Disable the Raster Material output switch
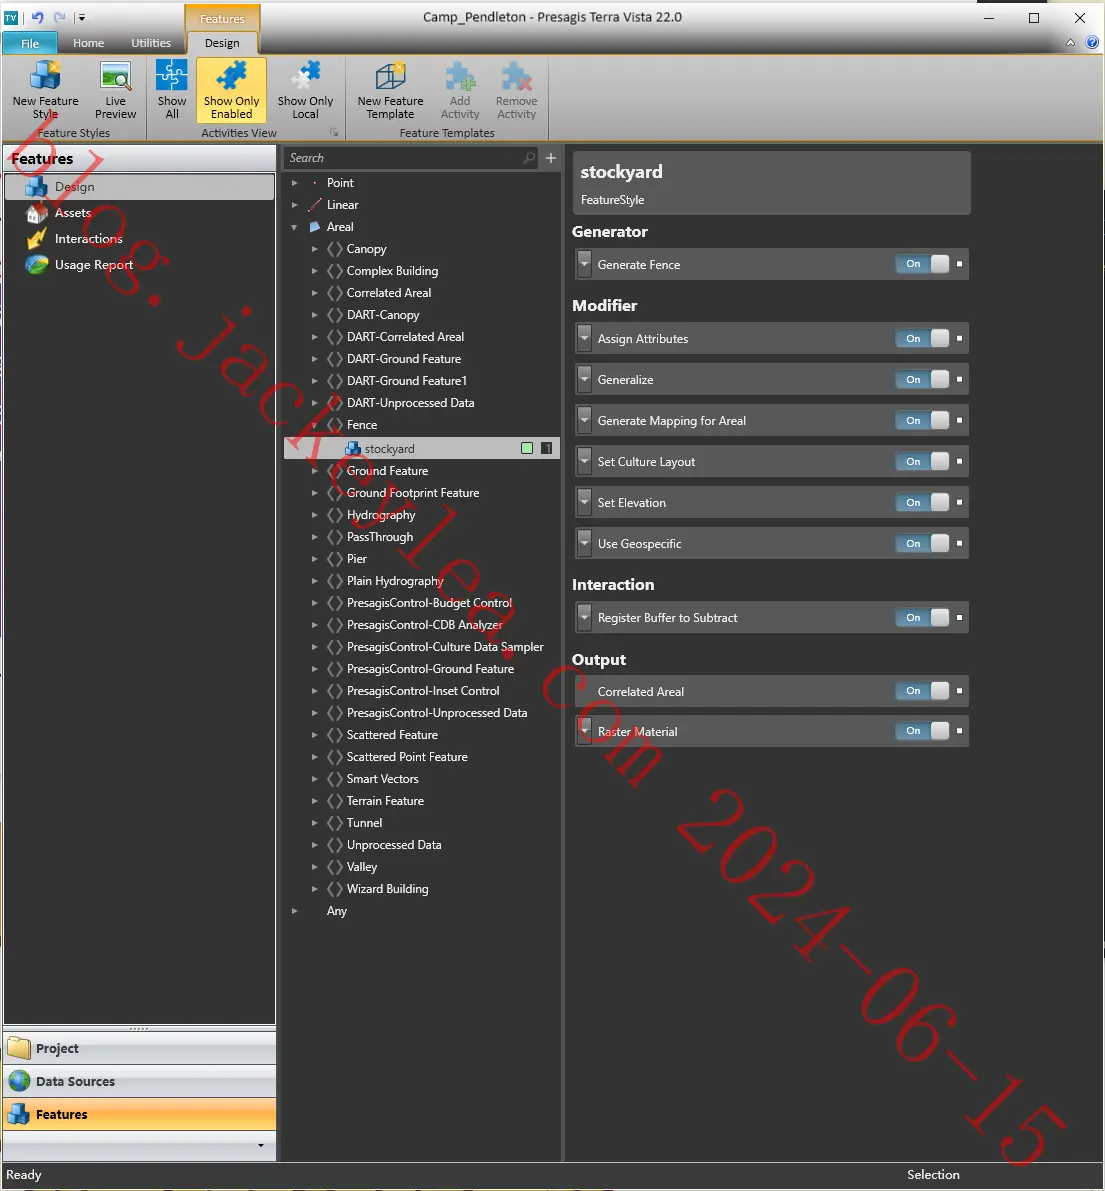Screen dimensions: 1105x1191 (923, 731)
